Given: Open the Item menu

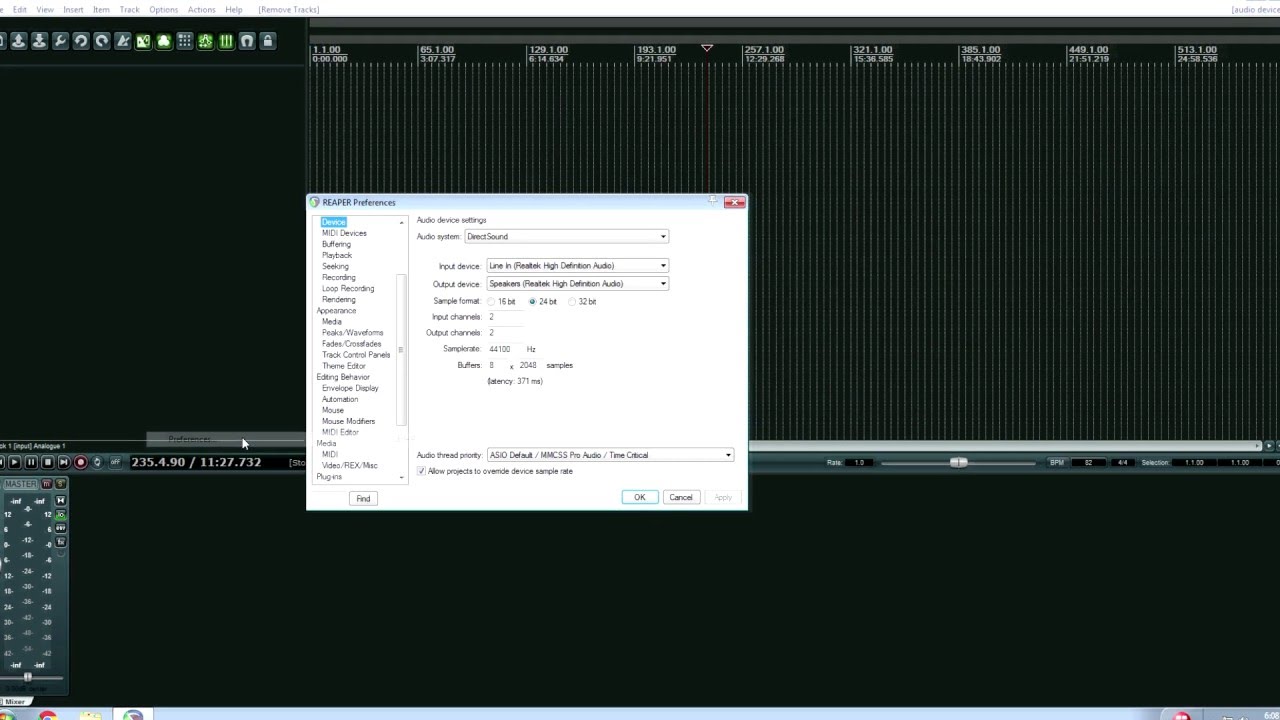Looking at the screenshot, I should point(101,9).
